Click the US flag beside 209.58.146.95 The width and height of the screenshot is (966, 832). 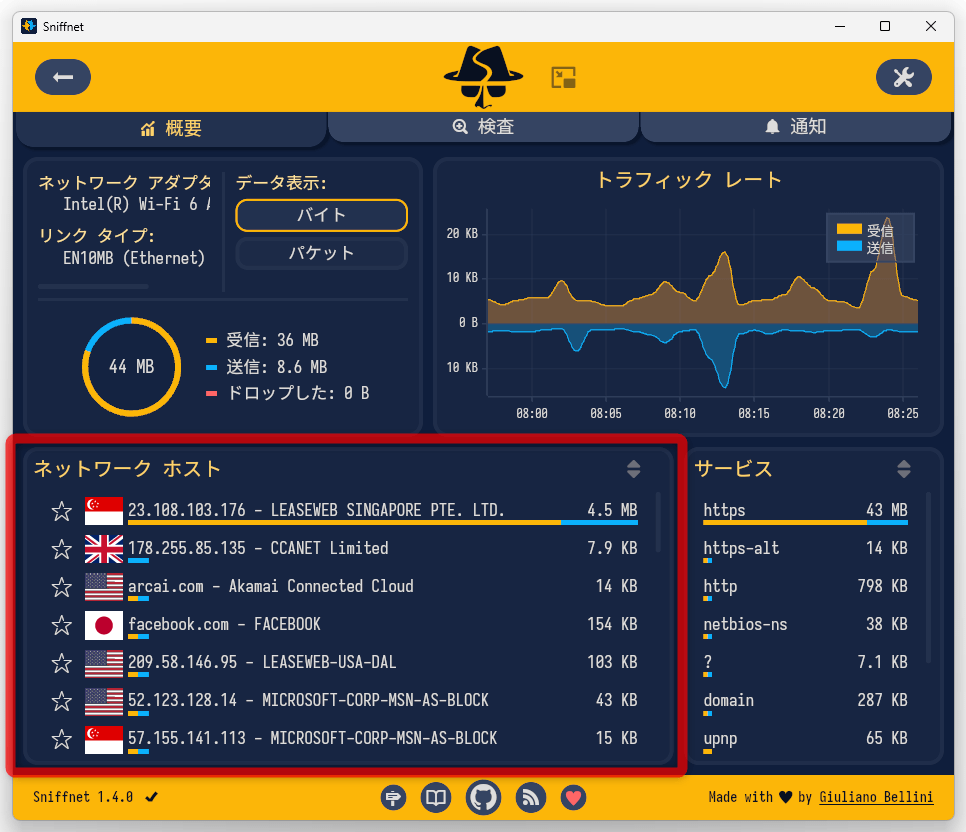click(104, 663)
